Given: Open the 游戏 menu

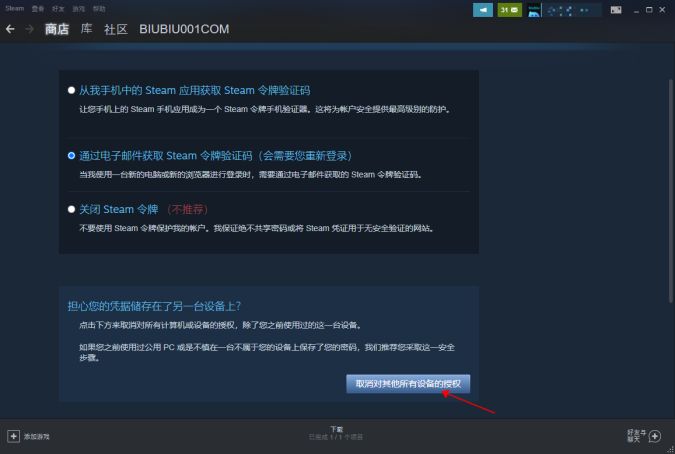Looking at the screenshot, I should [78, 8].
